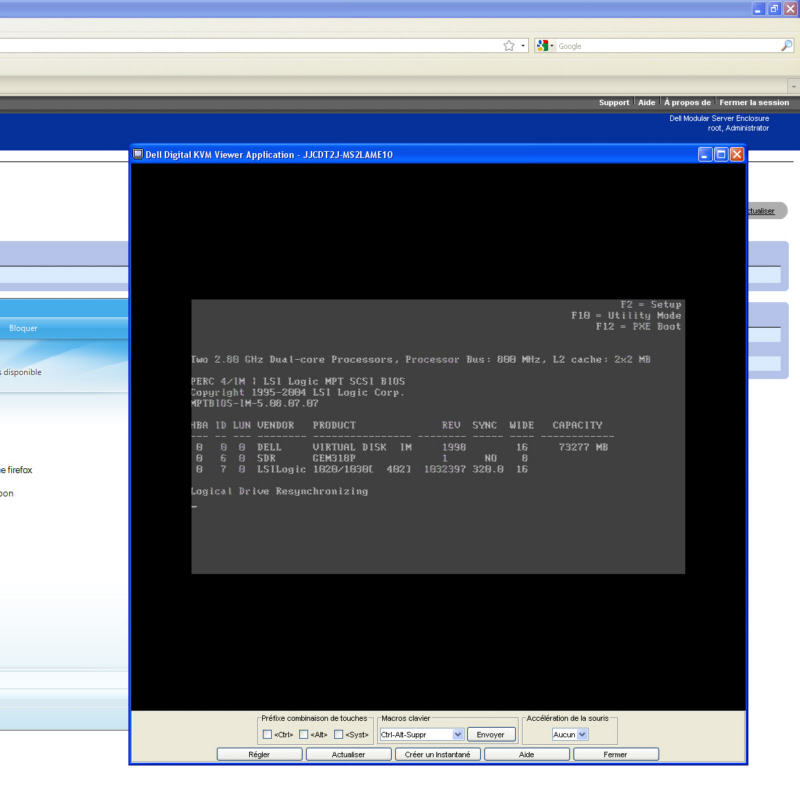The width and height of the screenshot is (800, 788).
Task: Click 'VIRTUAL DISK IM' product entry
Action: (x=362, y=447)
